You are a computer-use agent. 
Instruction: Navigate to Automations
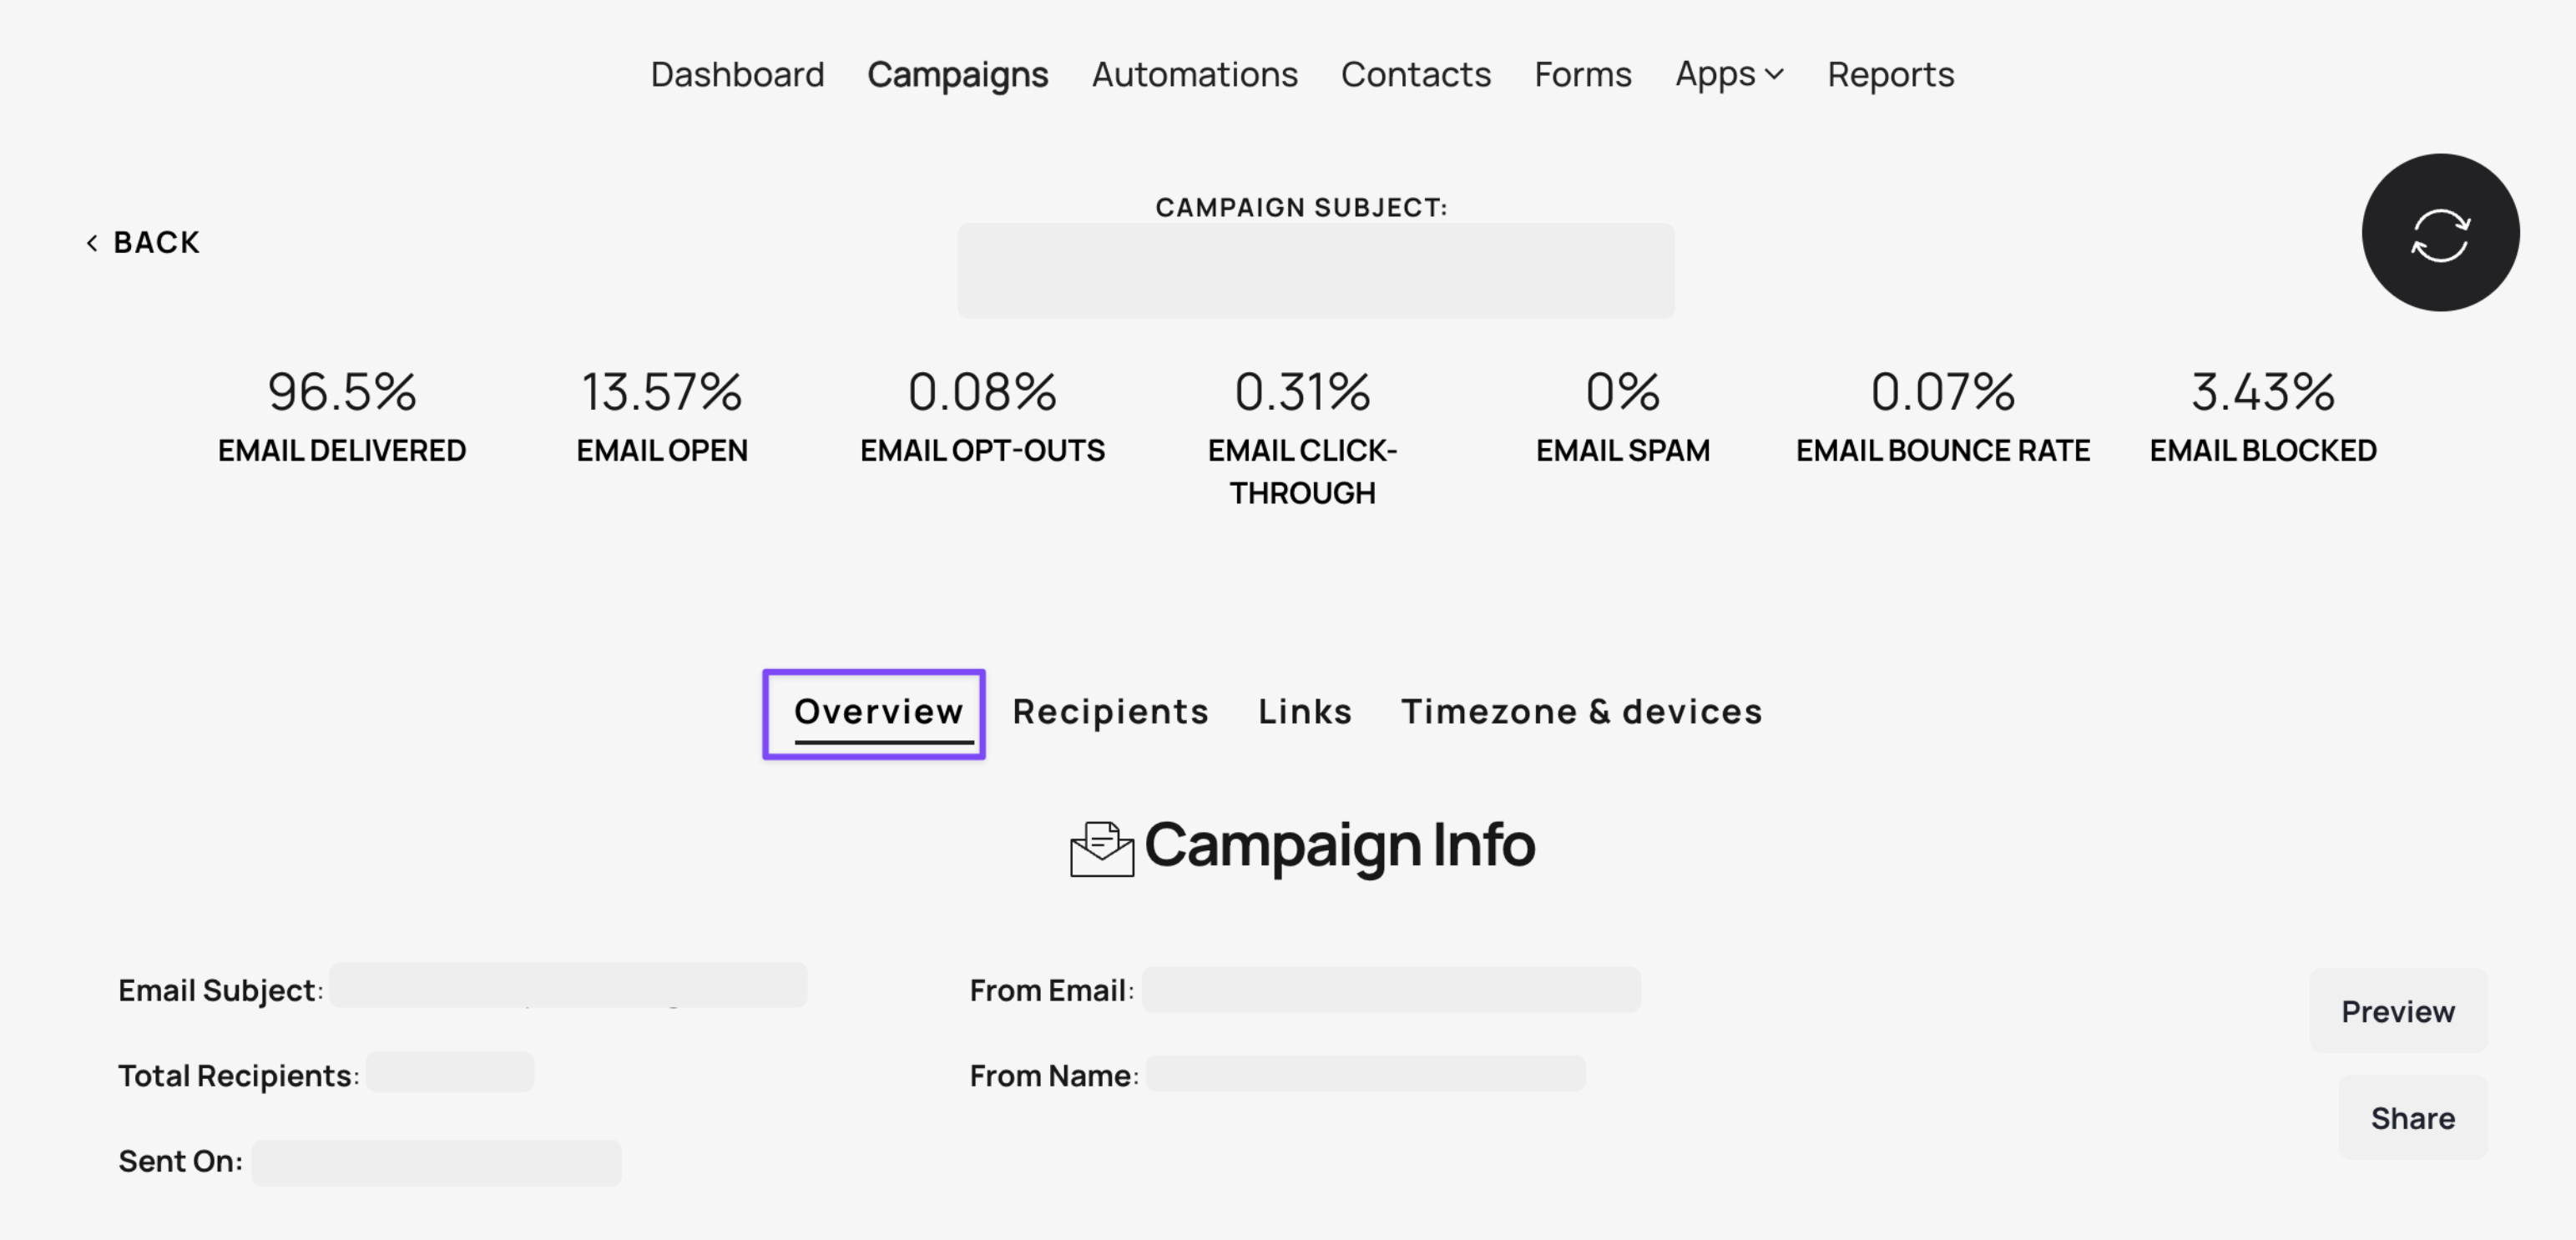[1194, 74]
